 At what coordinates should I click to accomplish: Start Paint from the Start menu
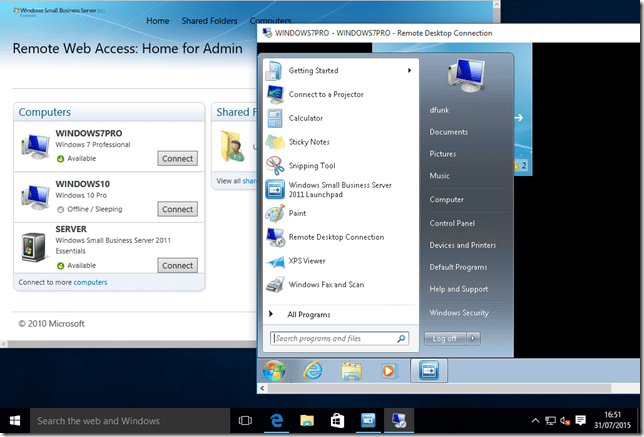point(297,213)
